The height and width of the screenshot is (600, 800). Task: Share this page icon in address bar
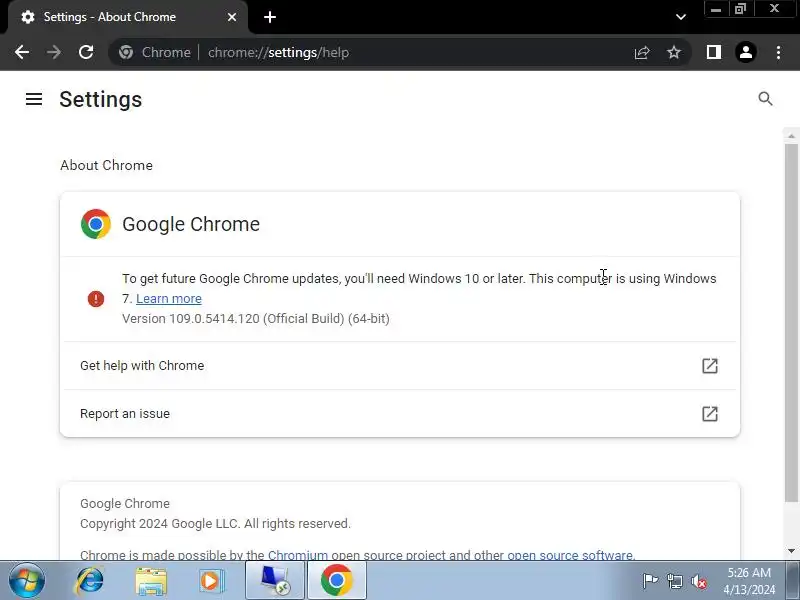642,52
